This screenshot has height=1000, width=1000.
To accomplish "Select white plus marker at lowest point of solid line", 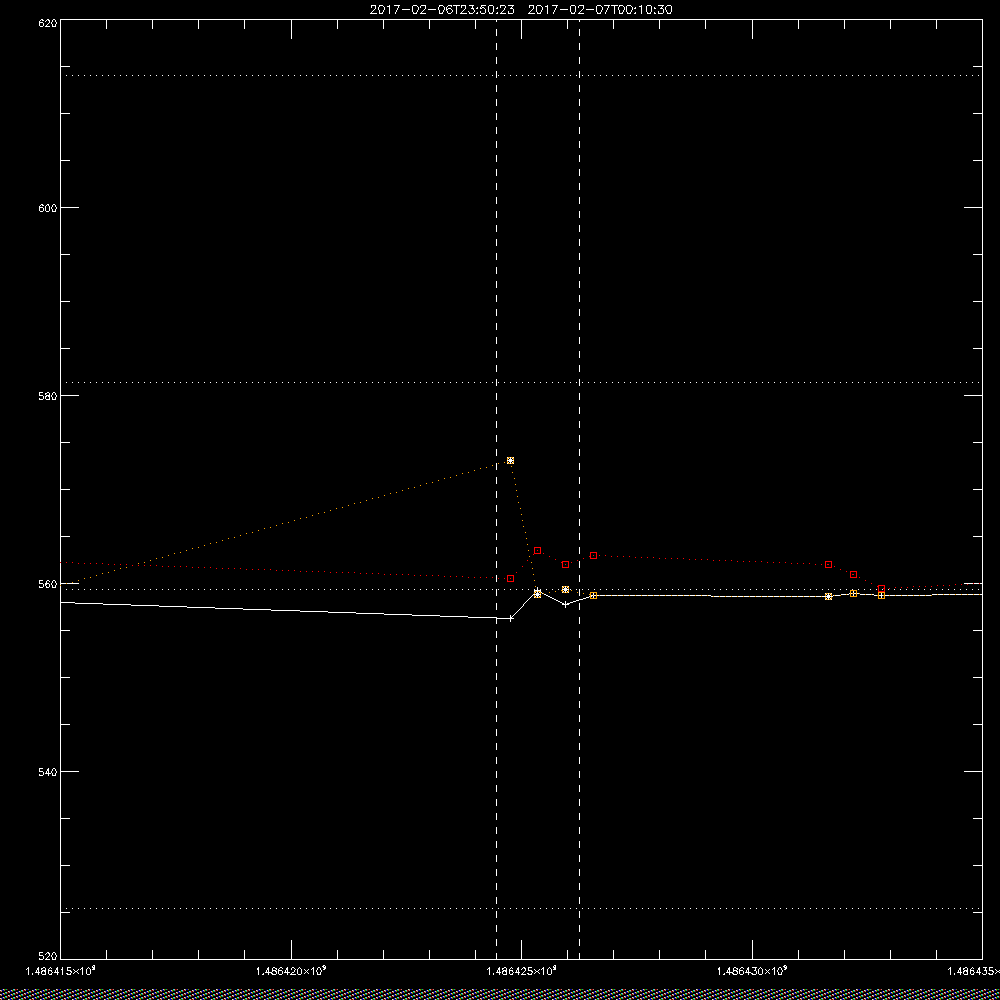I will [510, 618].
